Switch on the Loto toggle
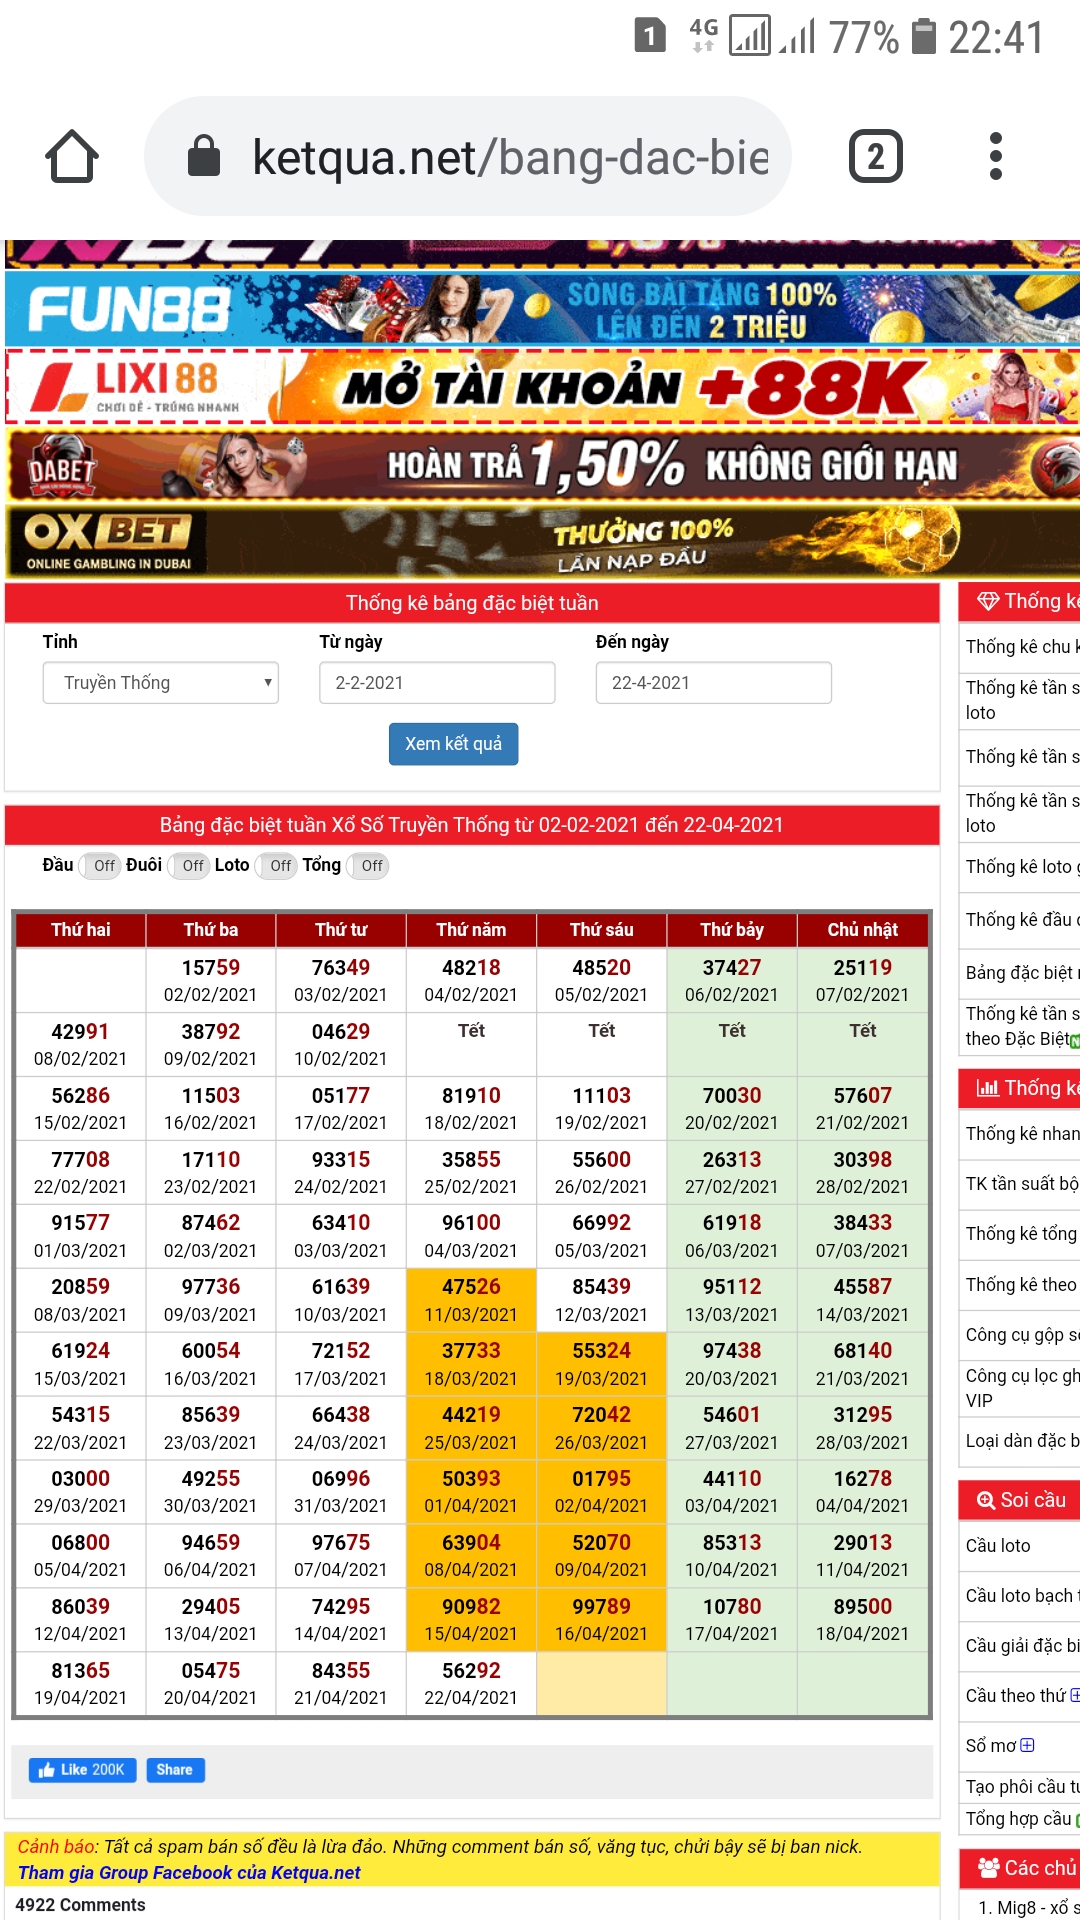This screenshot has width=1080, height=1920. click(277, 866)
